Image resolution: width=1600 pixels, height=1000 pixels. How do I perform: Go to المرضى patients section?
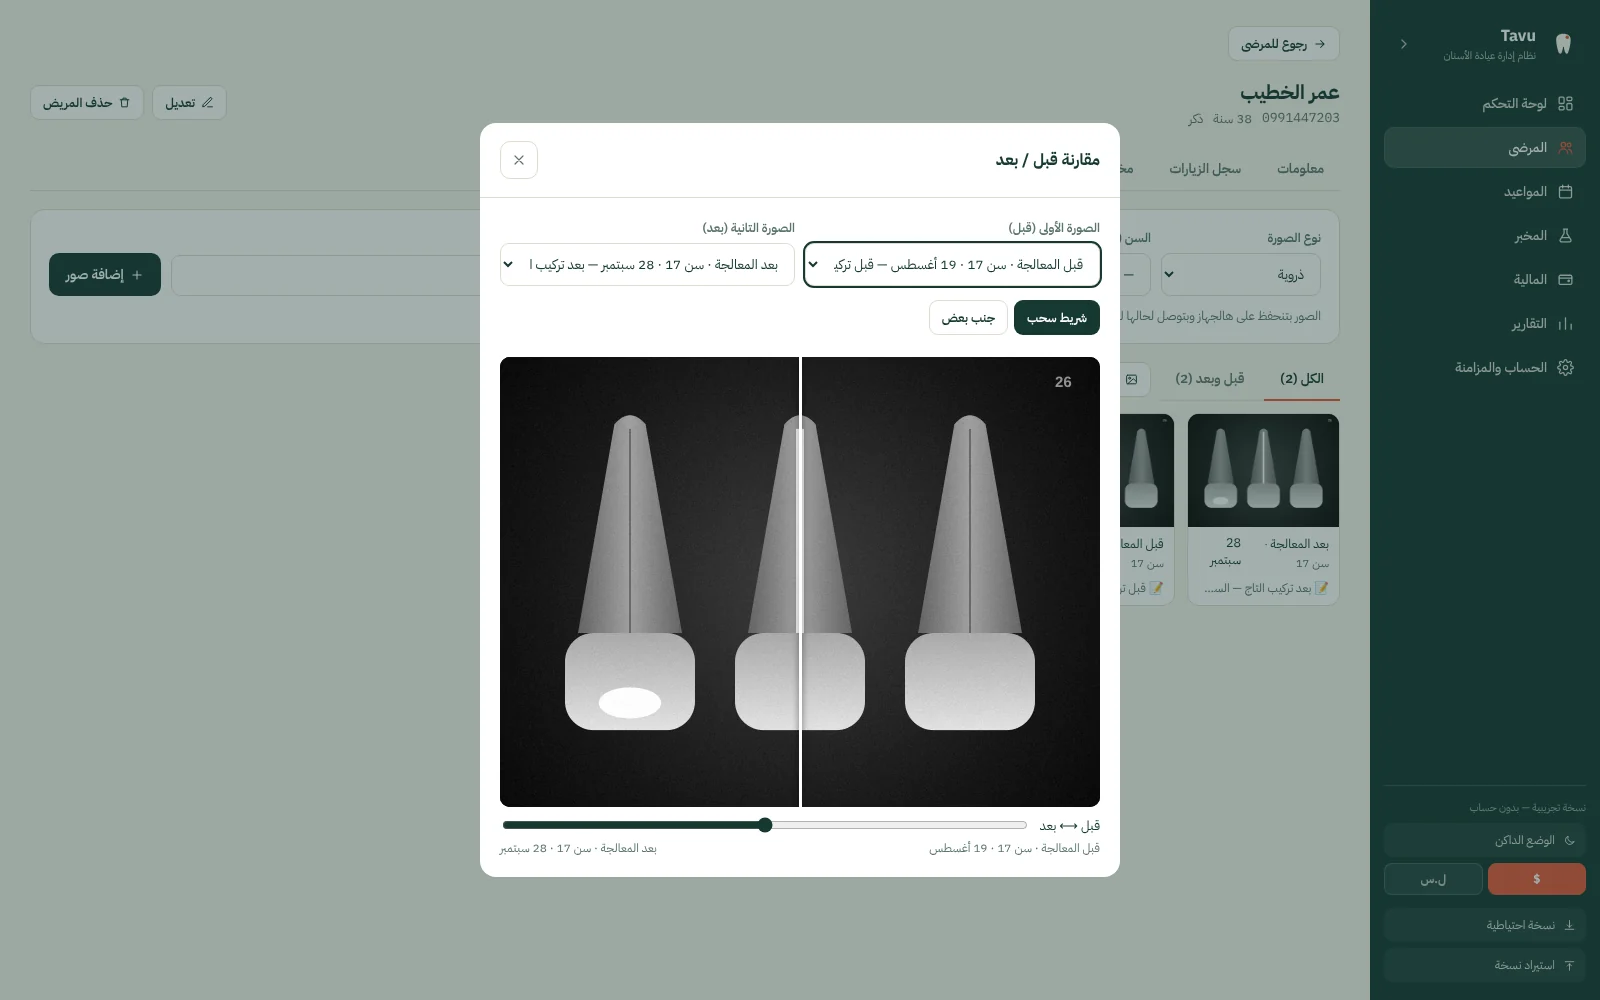point(1485,147)
